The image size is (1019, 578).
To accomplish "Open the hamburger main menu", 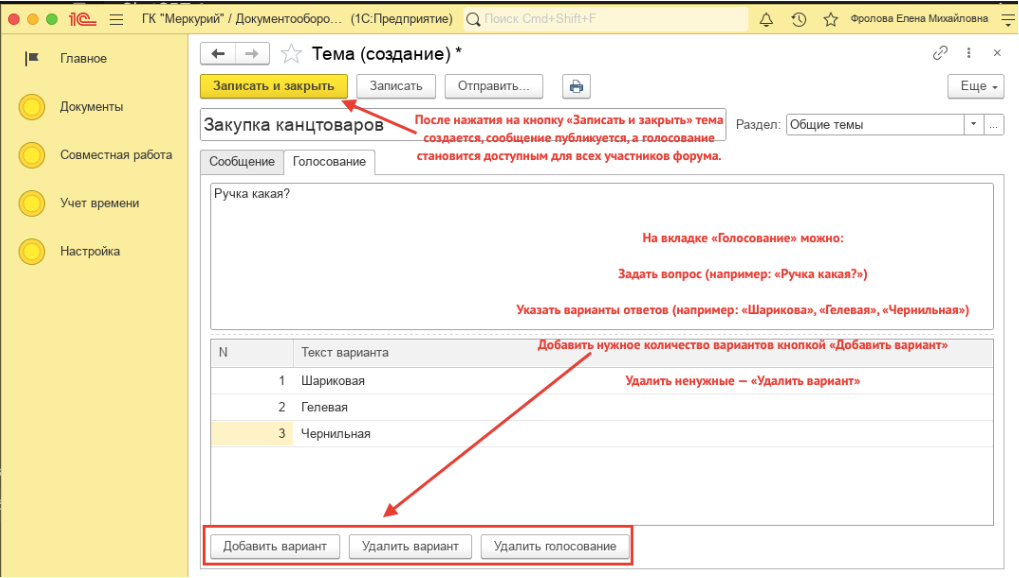I will point(115,19).
